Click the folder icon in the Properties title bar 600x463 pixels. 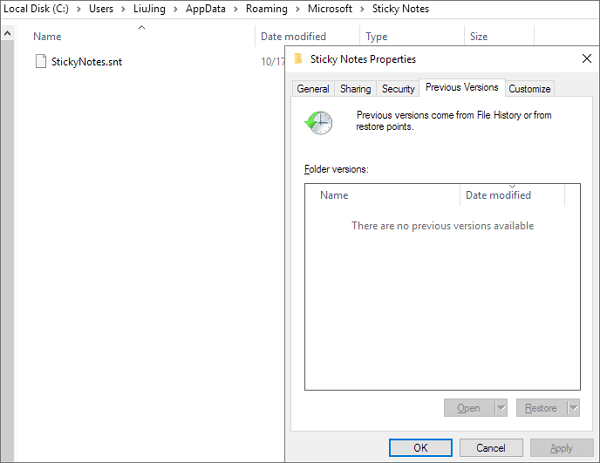(299, 59)
